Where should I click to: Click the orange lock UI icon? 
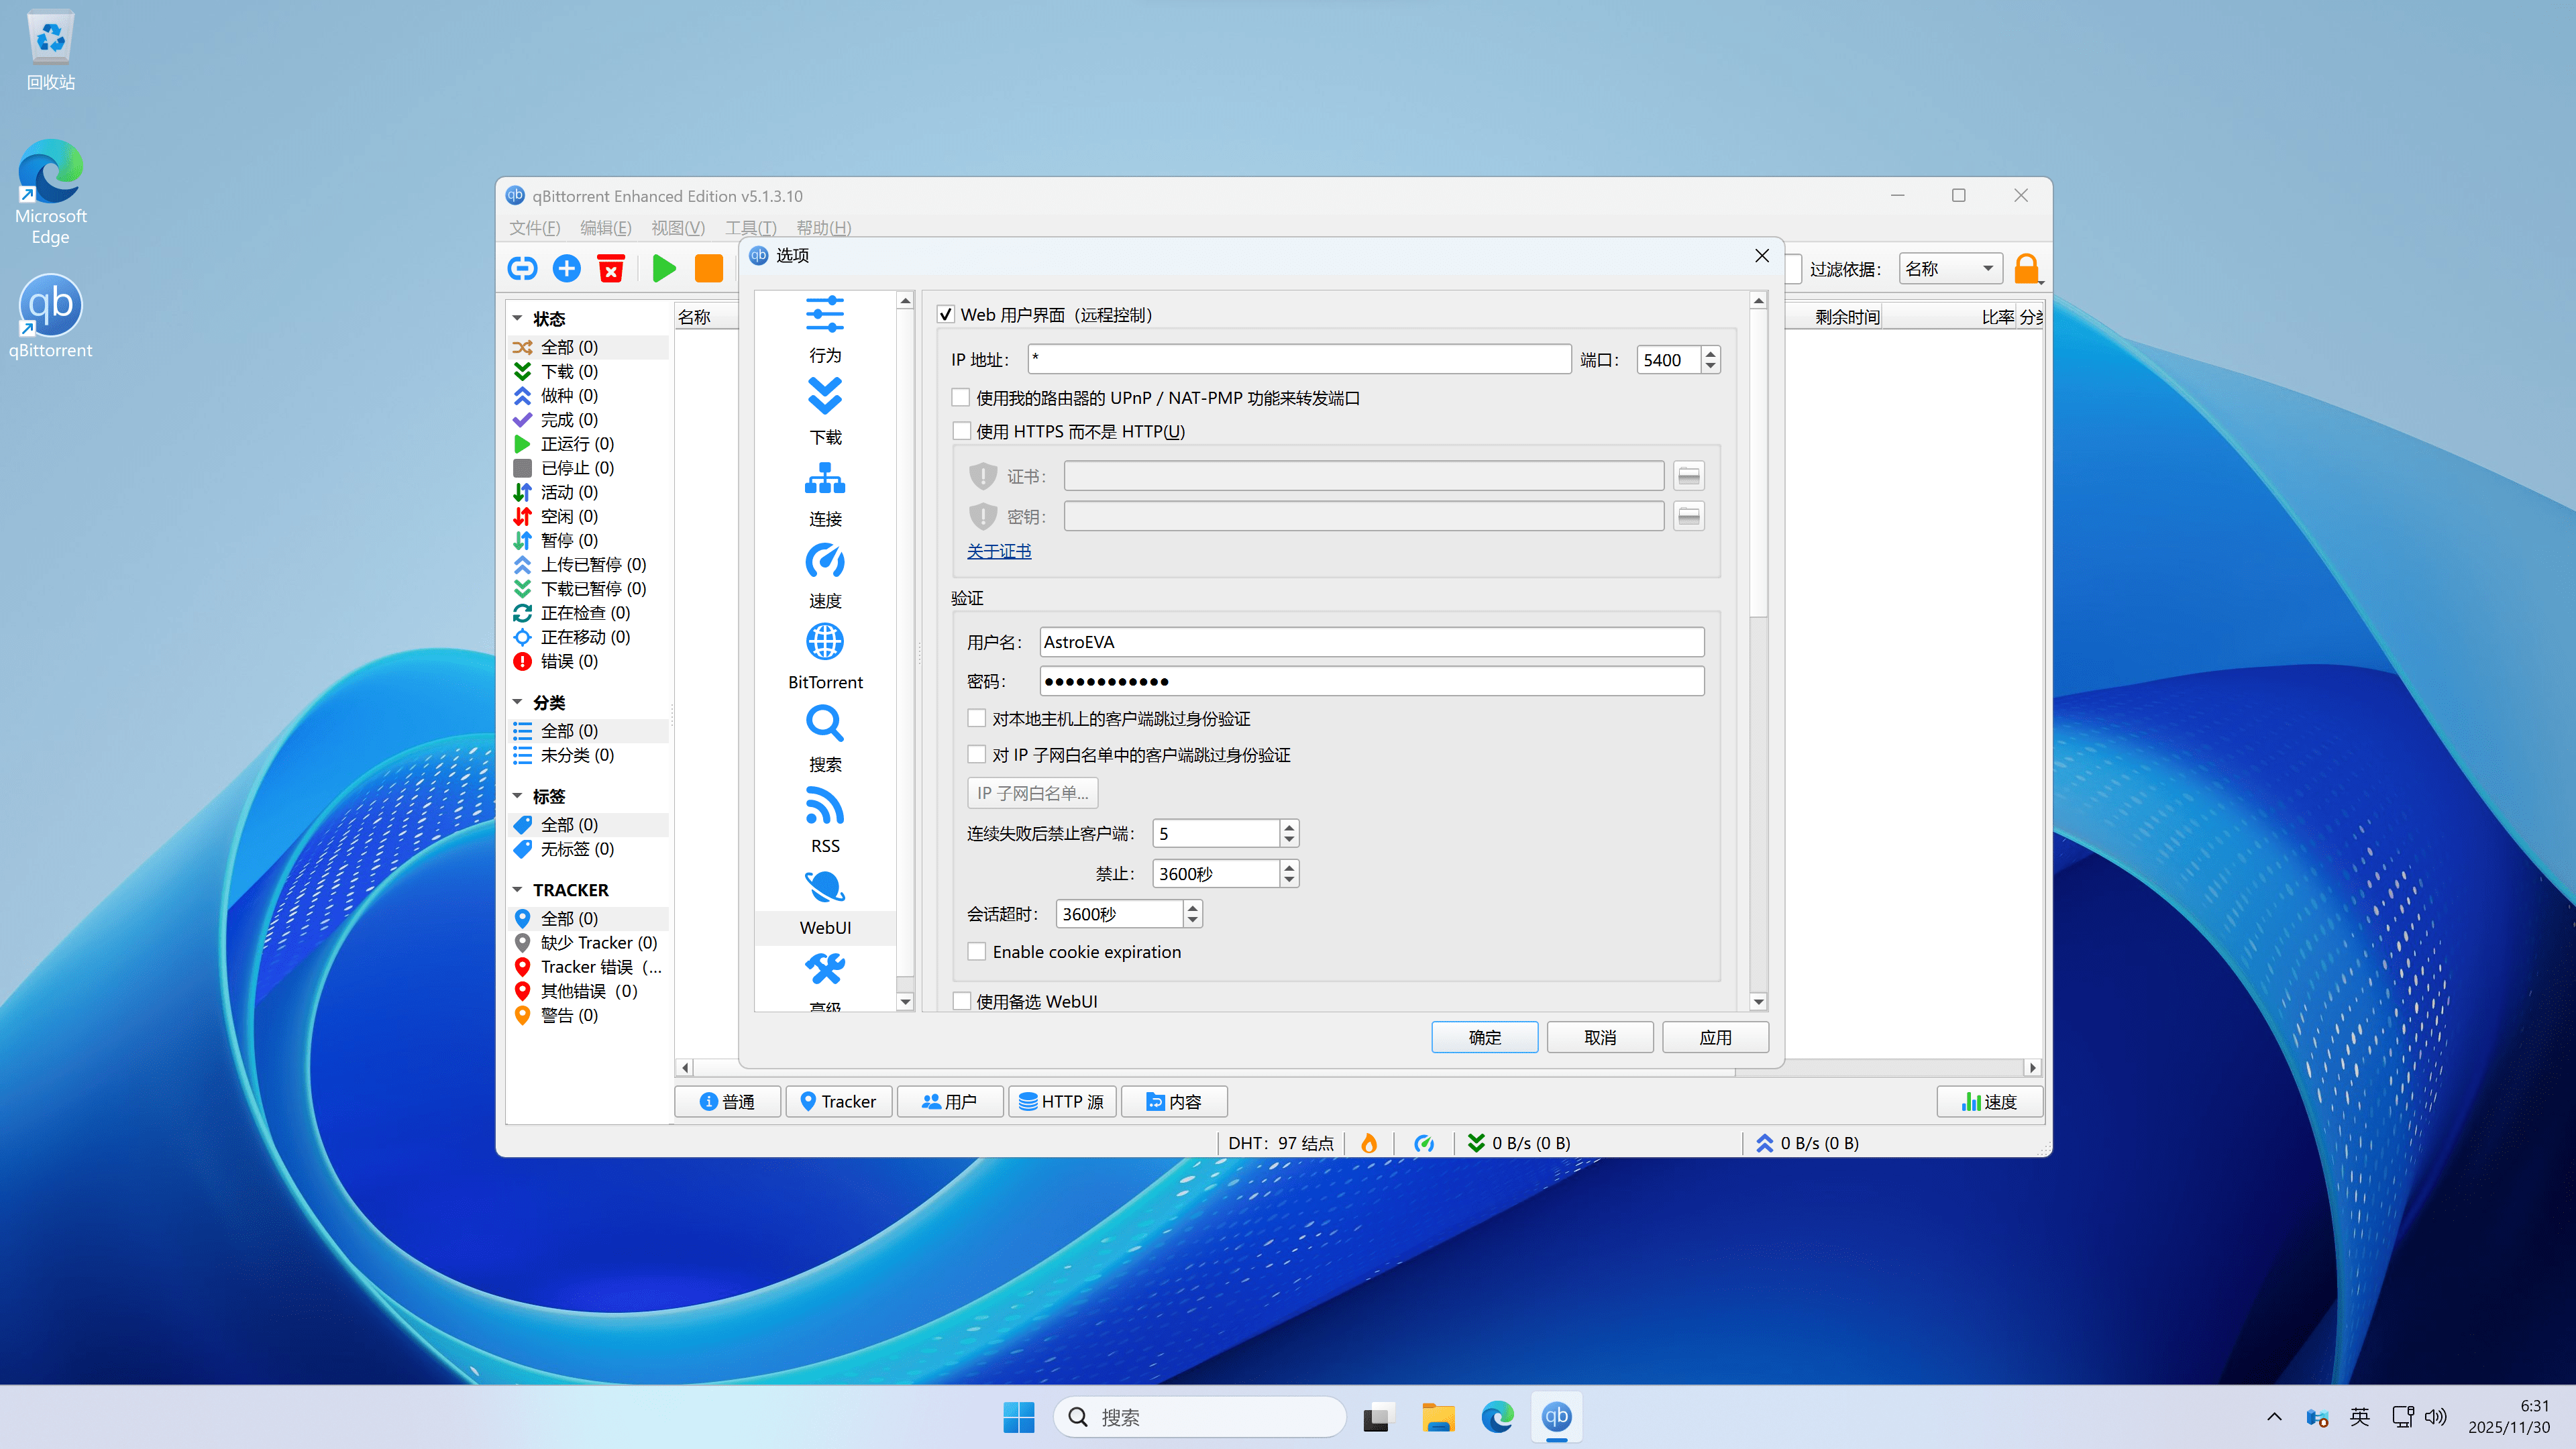point(2026,268)
